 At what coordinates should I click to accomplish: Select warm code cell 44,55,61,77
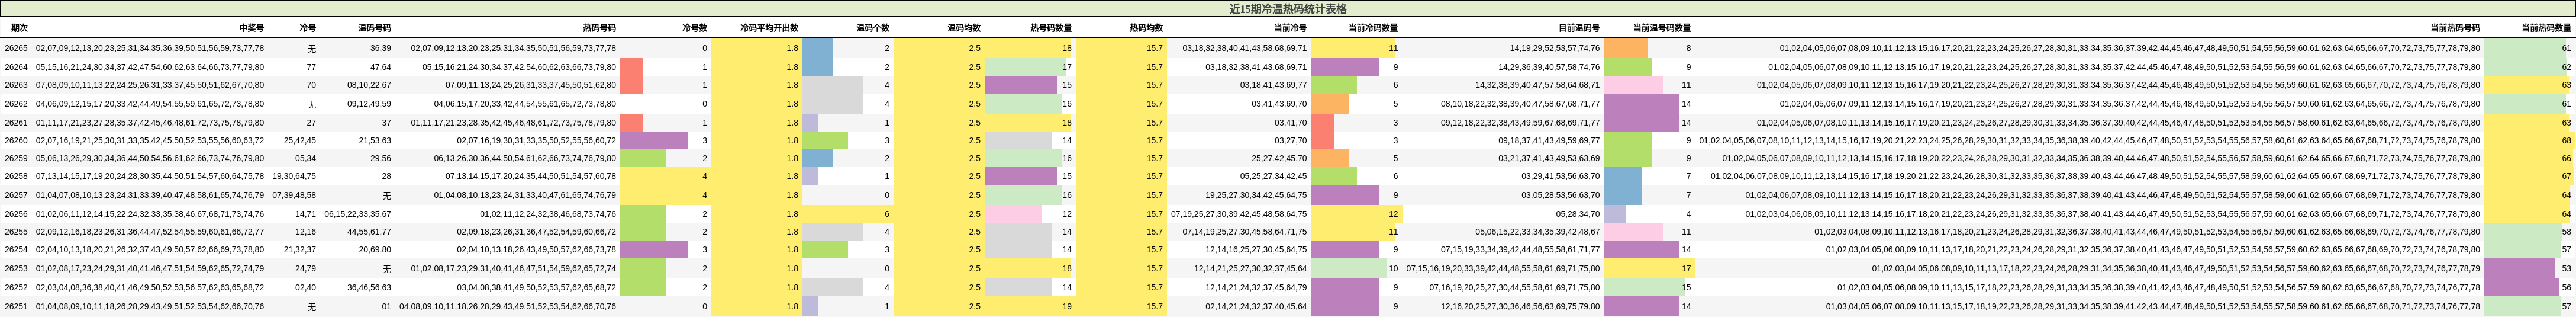(370, 231)
